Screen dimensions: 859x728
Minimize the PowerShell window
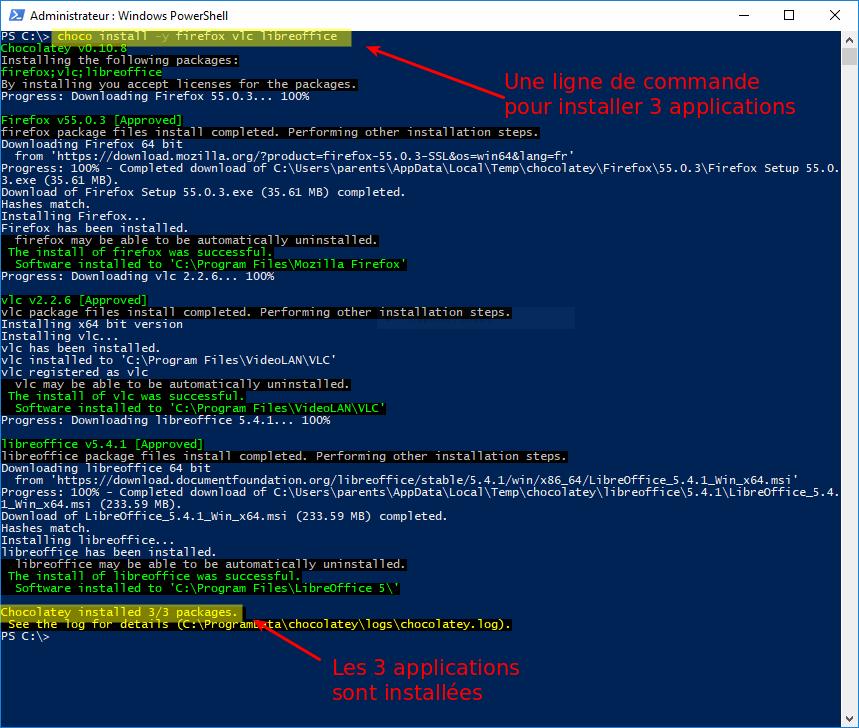click(x=744, y=15)
